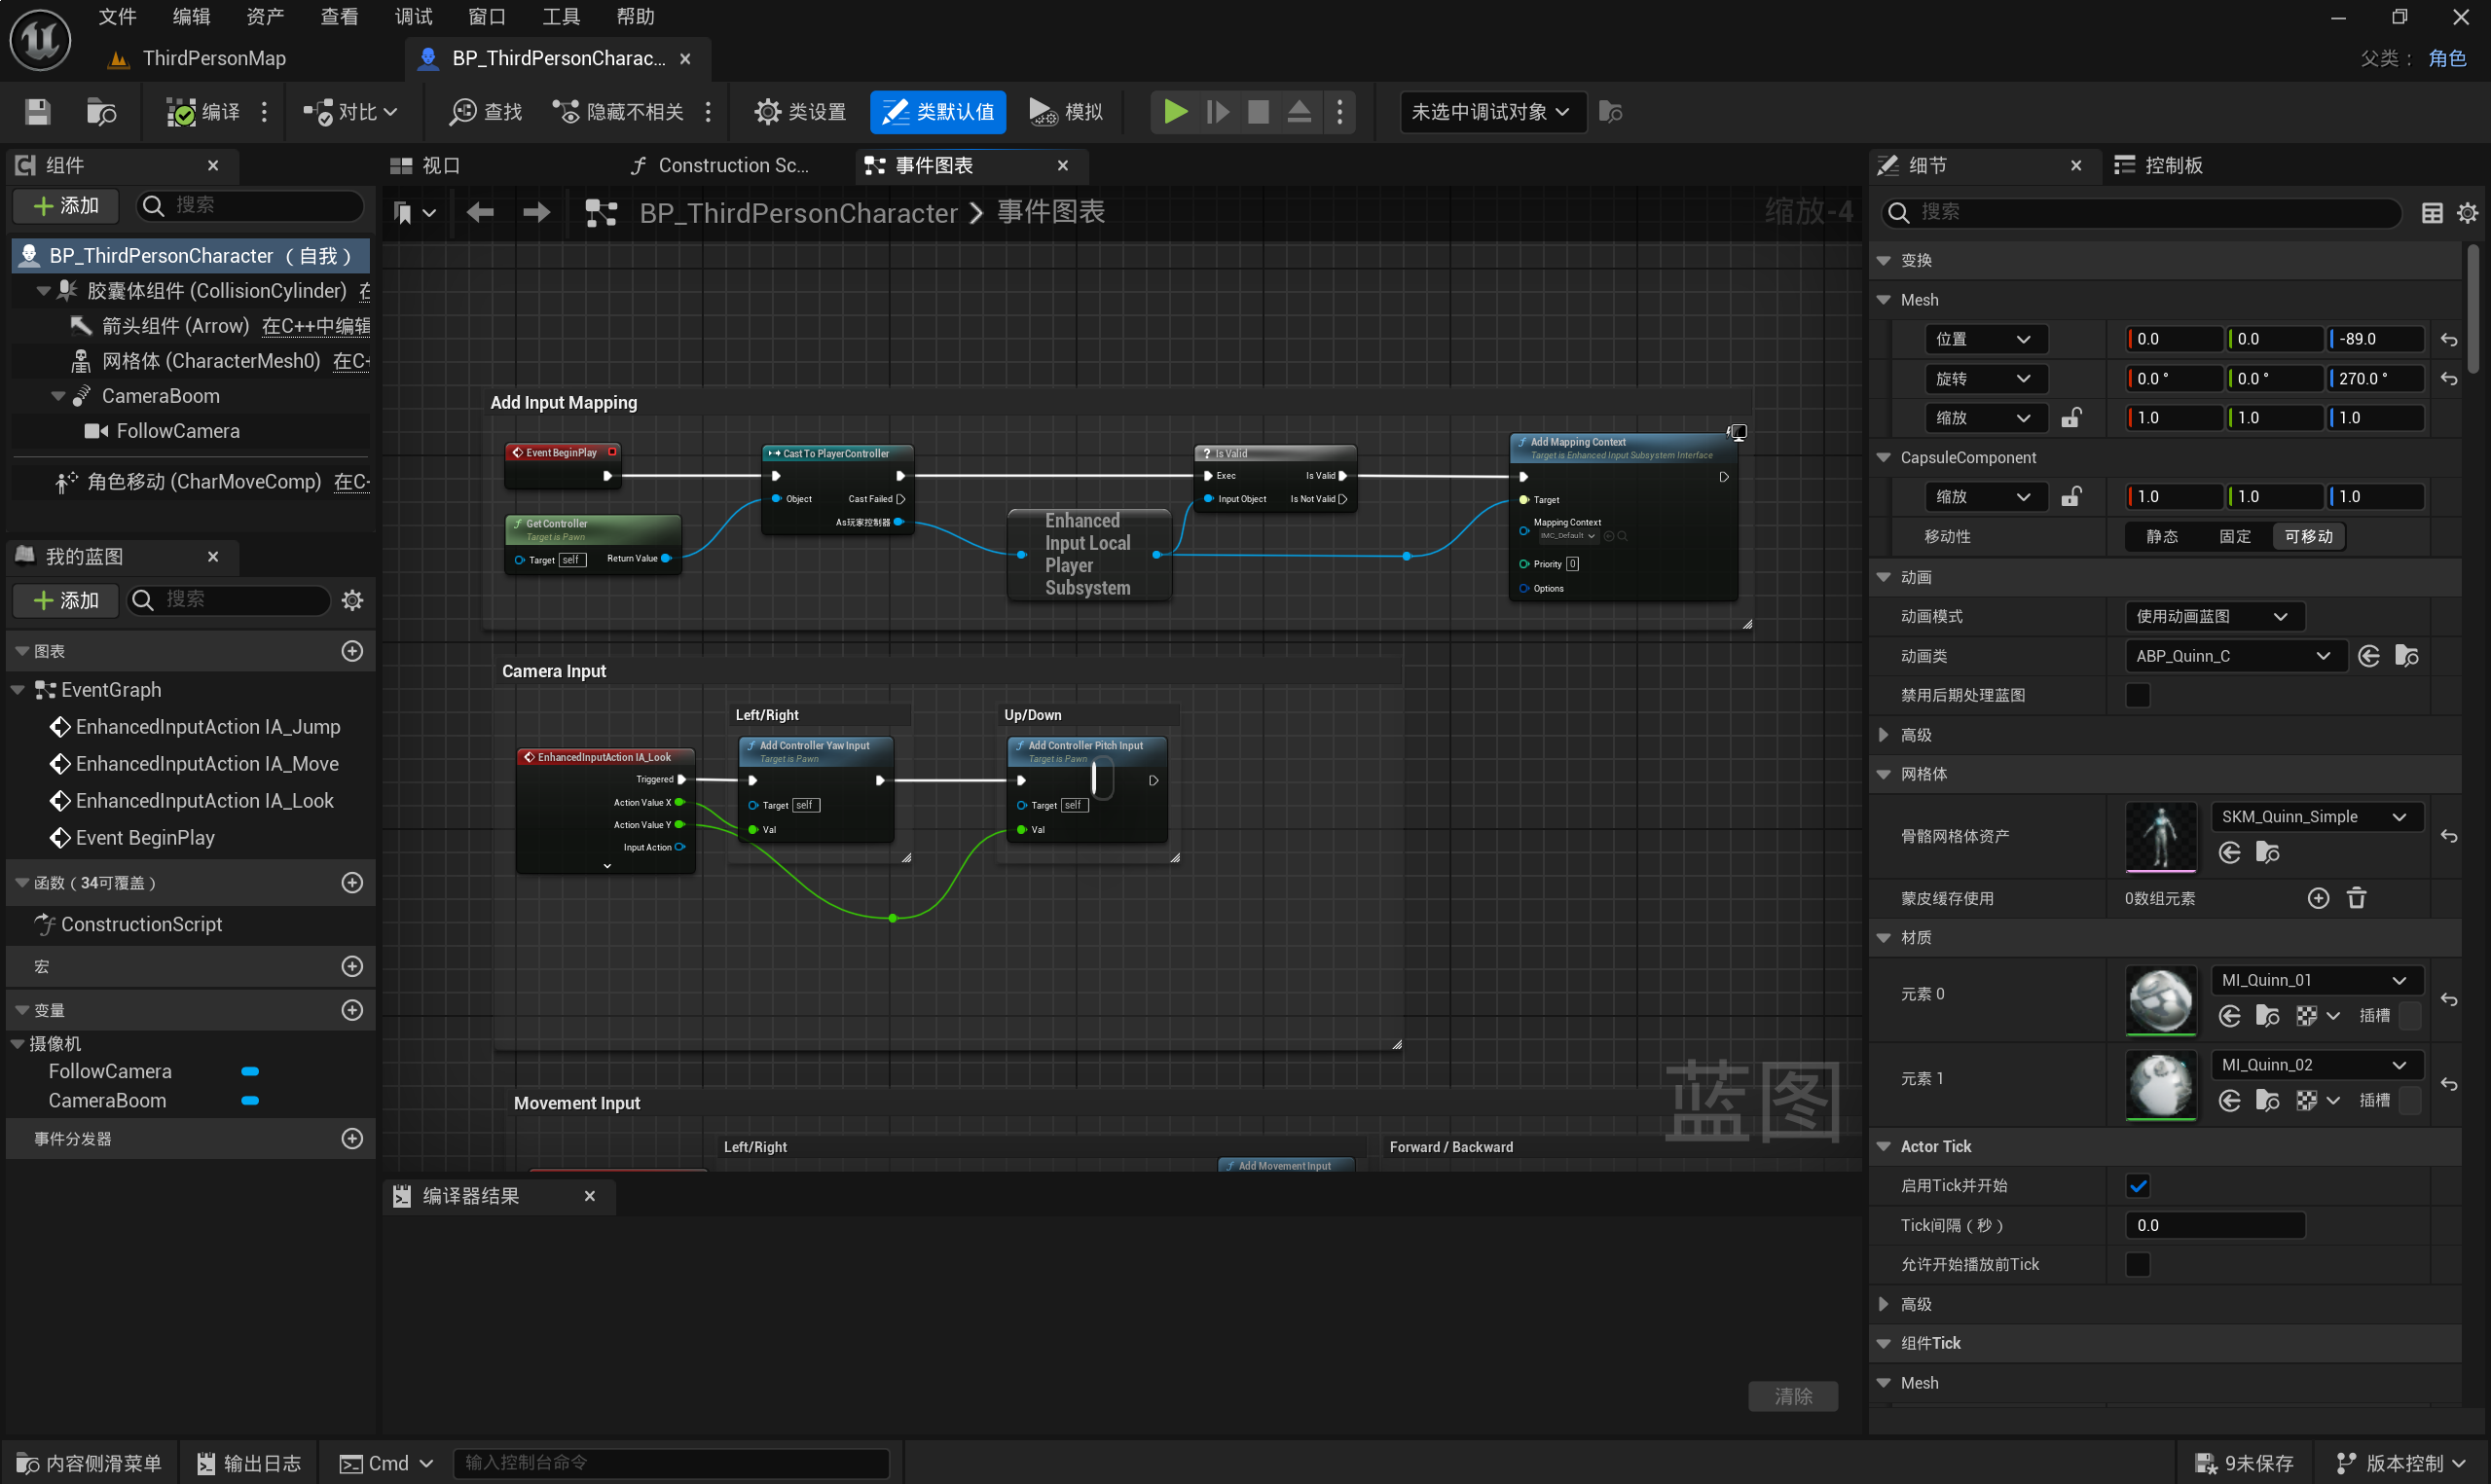Enable 允许开始播放前Tick checkbox
The height and width of the screenshot is (1484, 2491).
[x=2138, y=1264]
